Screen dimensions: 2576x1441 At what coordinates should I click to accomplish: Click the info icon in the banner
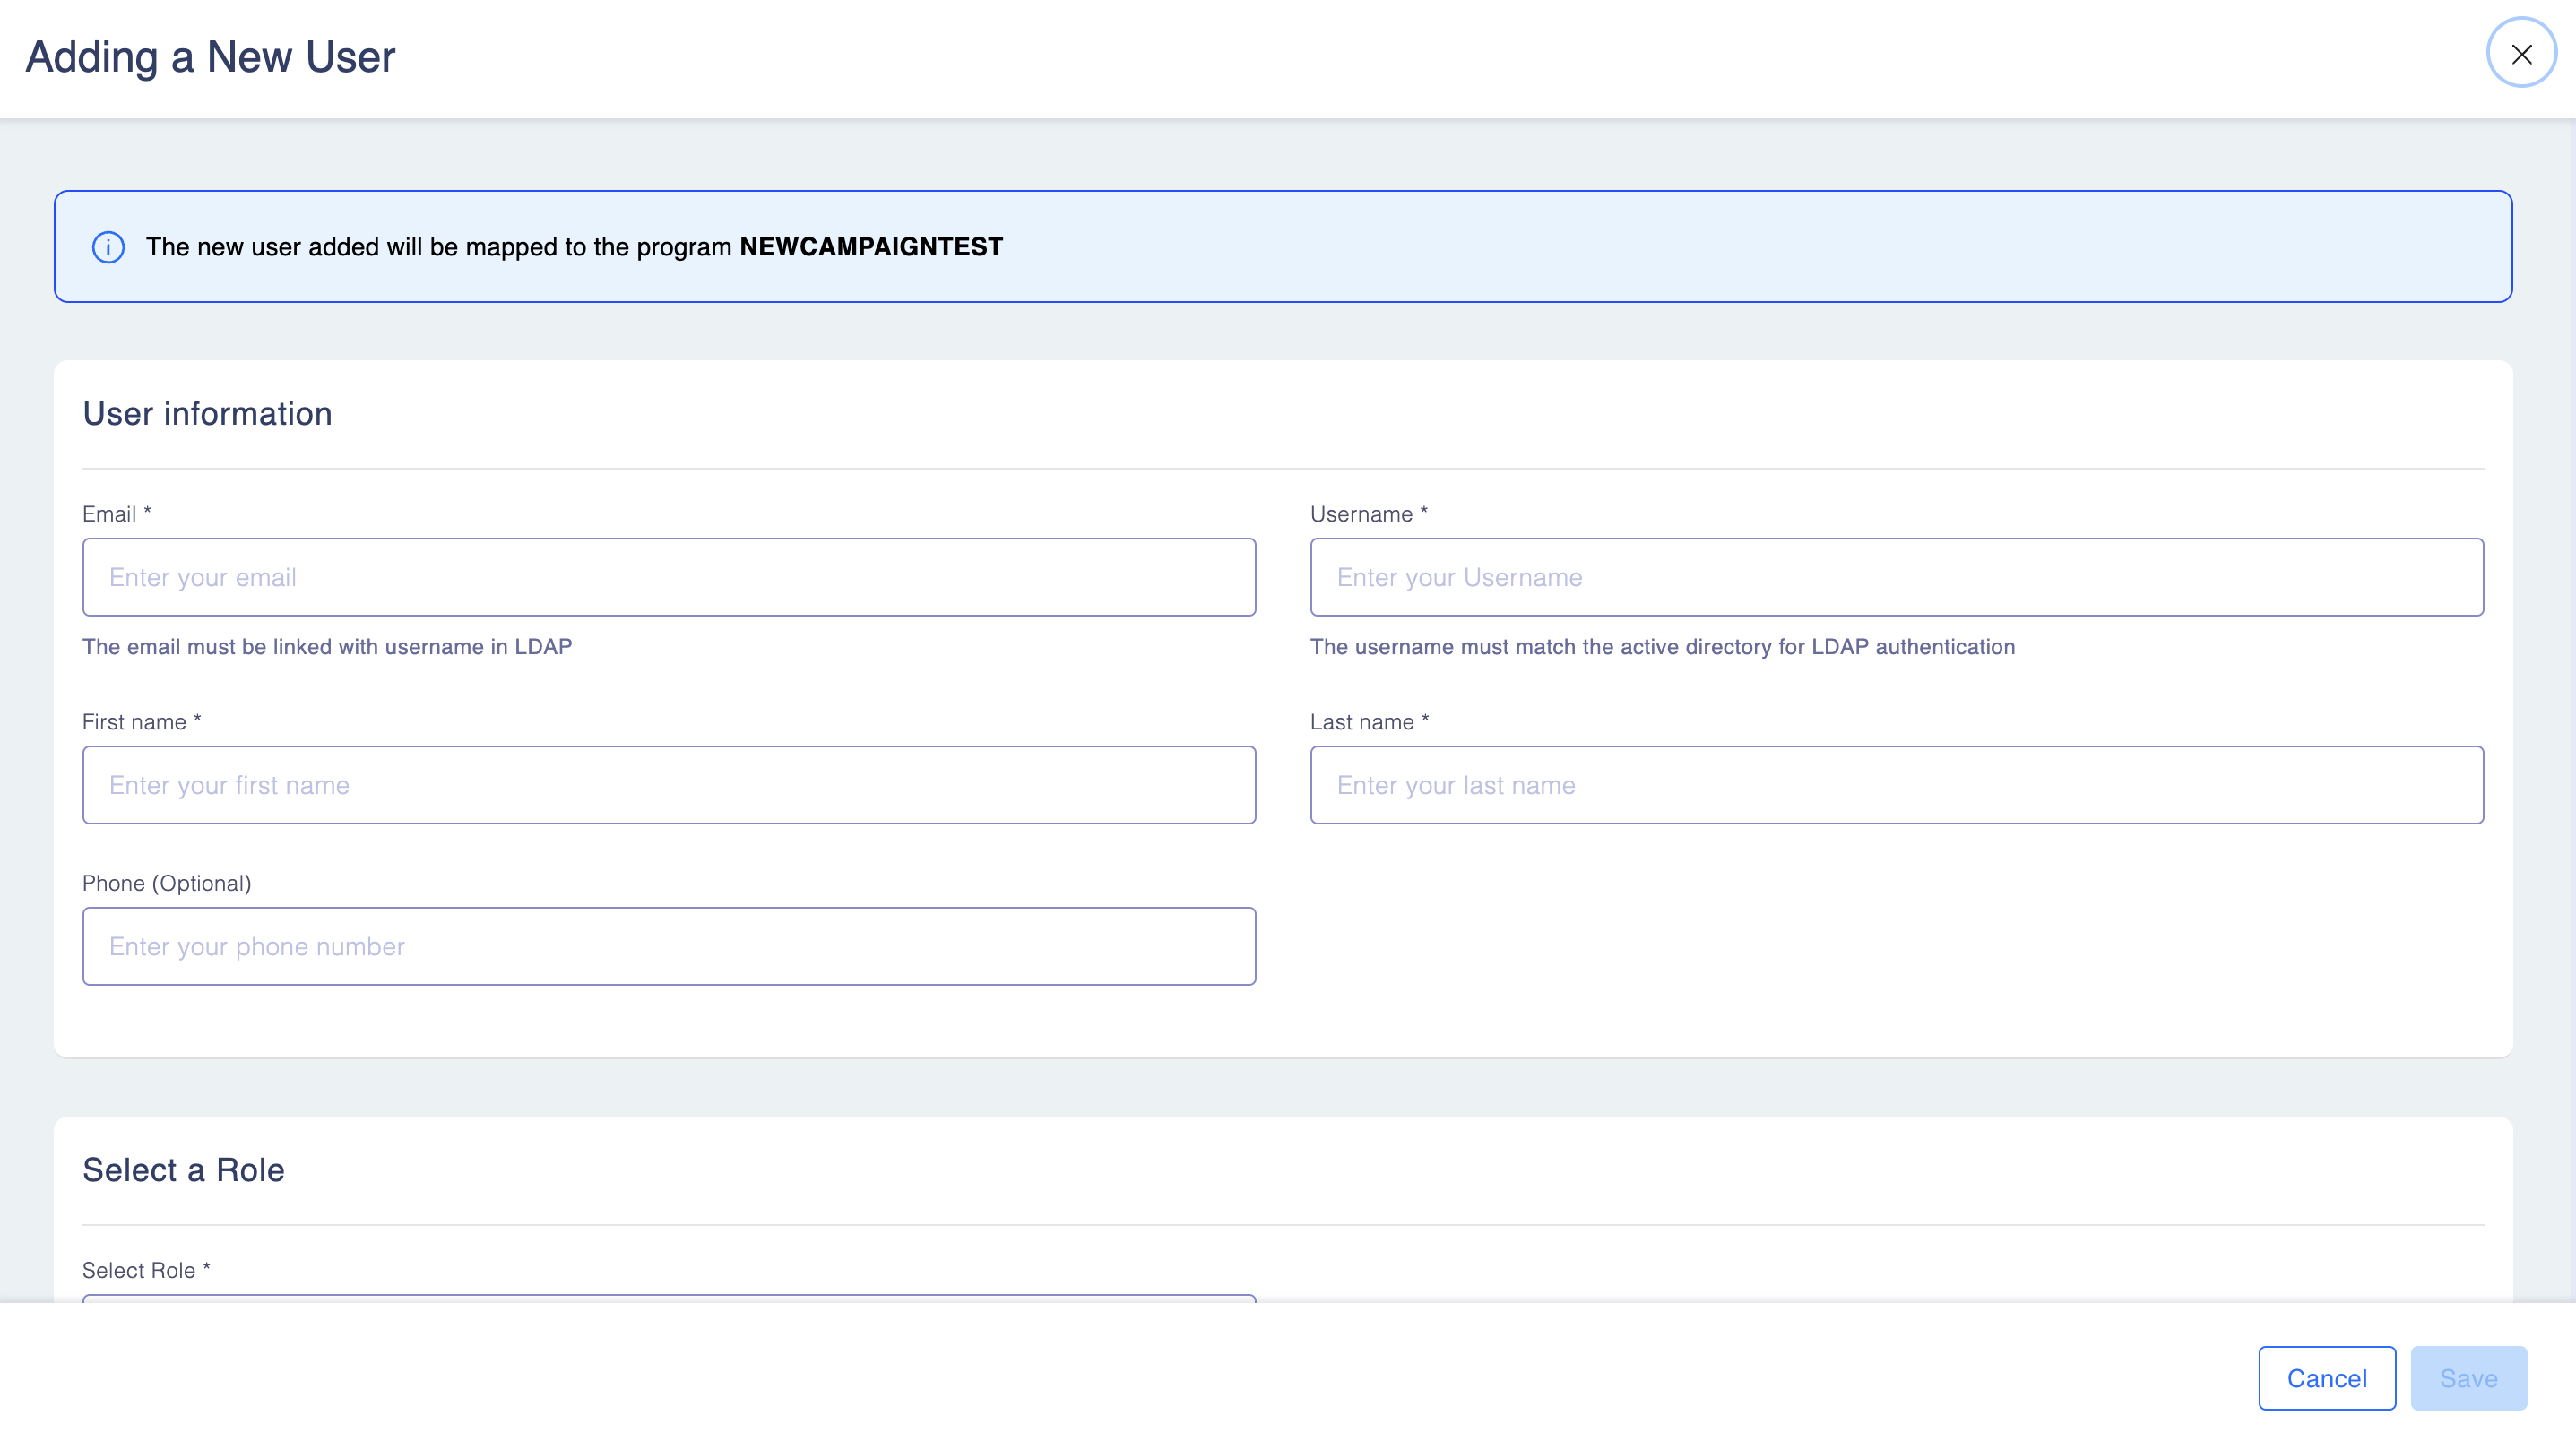click(108, 247)
